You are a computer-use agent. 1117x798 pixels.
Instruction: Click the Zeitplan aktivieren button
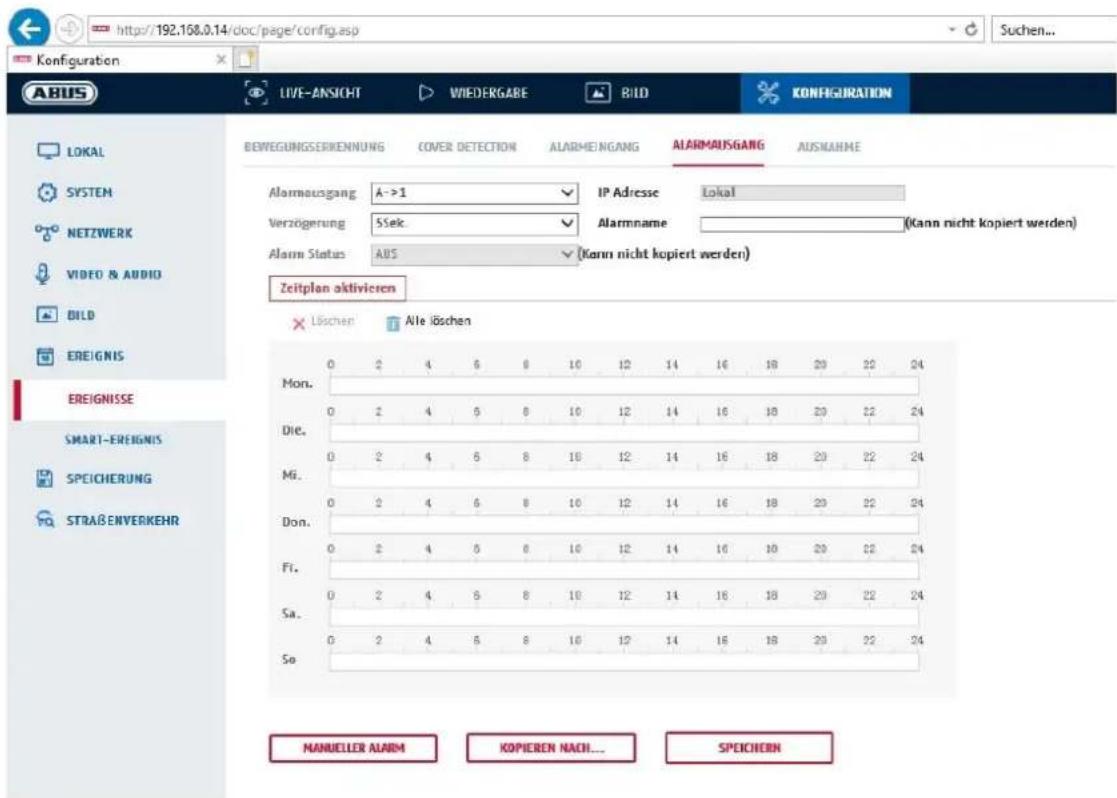338,289
